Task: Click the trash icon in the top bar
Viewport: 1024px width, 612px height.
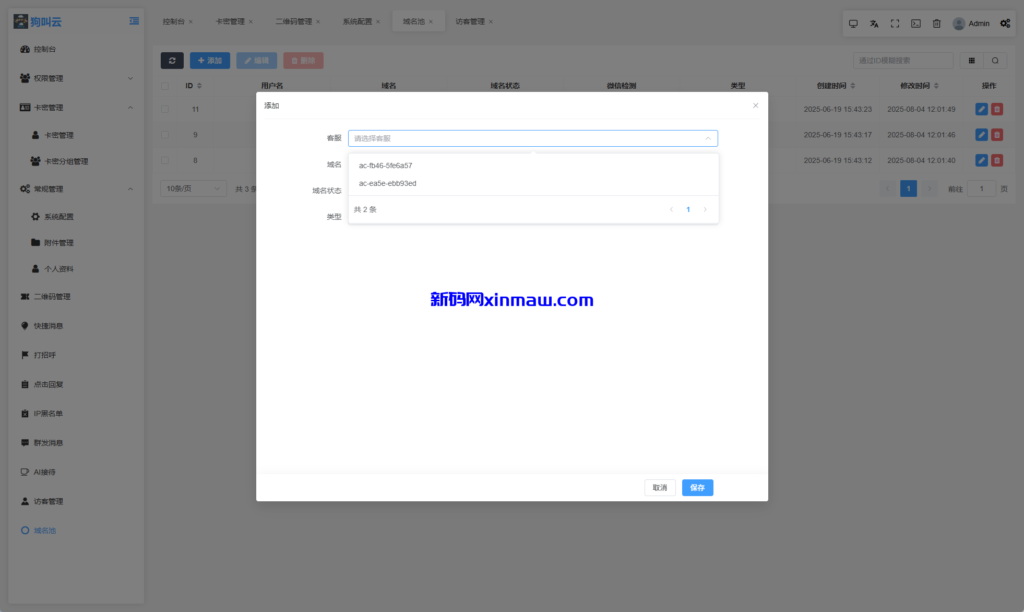Action: (x=936, y=23)
